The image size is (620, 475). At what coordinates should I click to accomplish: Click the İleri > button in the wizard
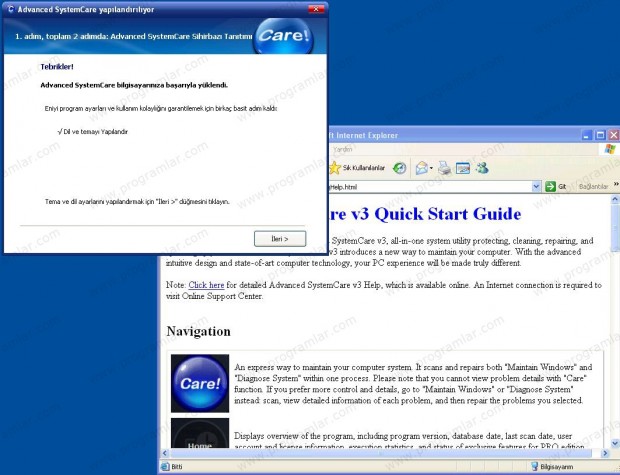click(x=280, y=239)
